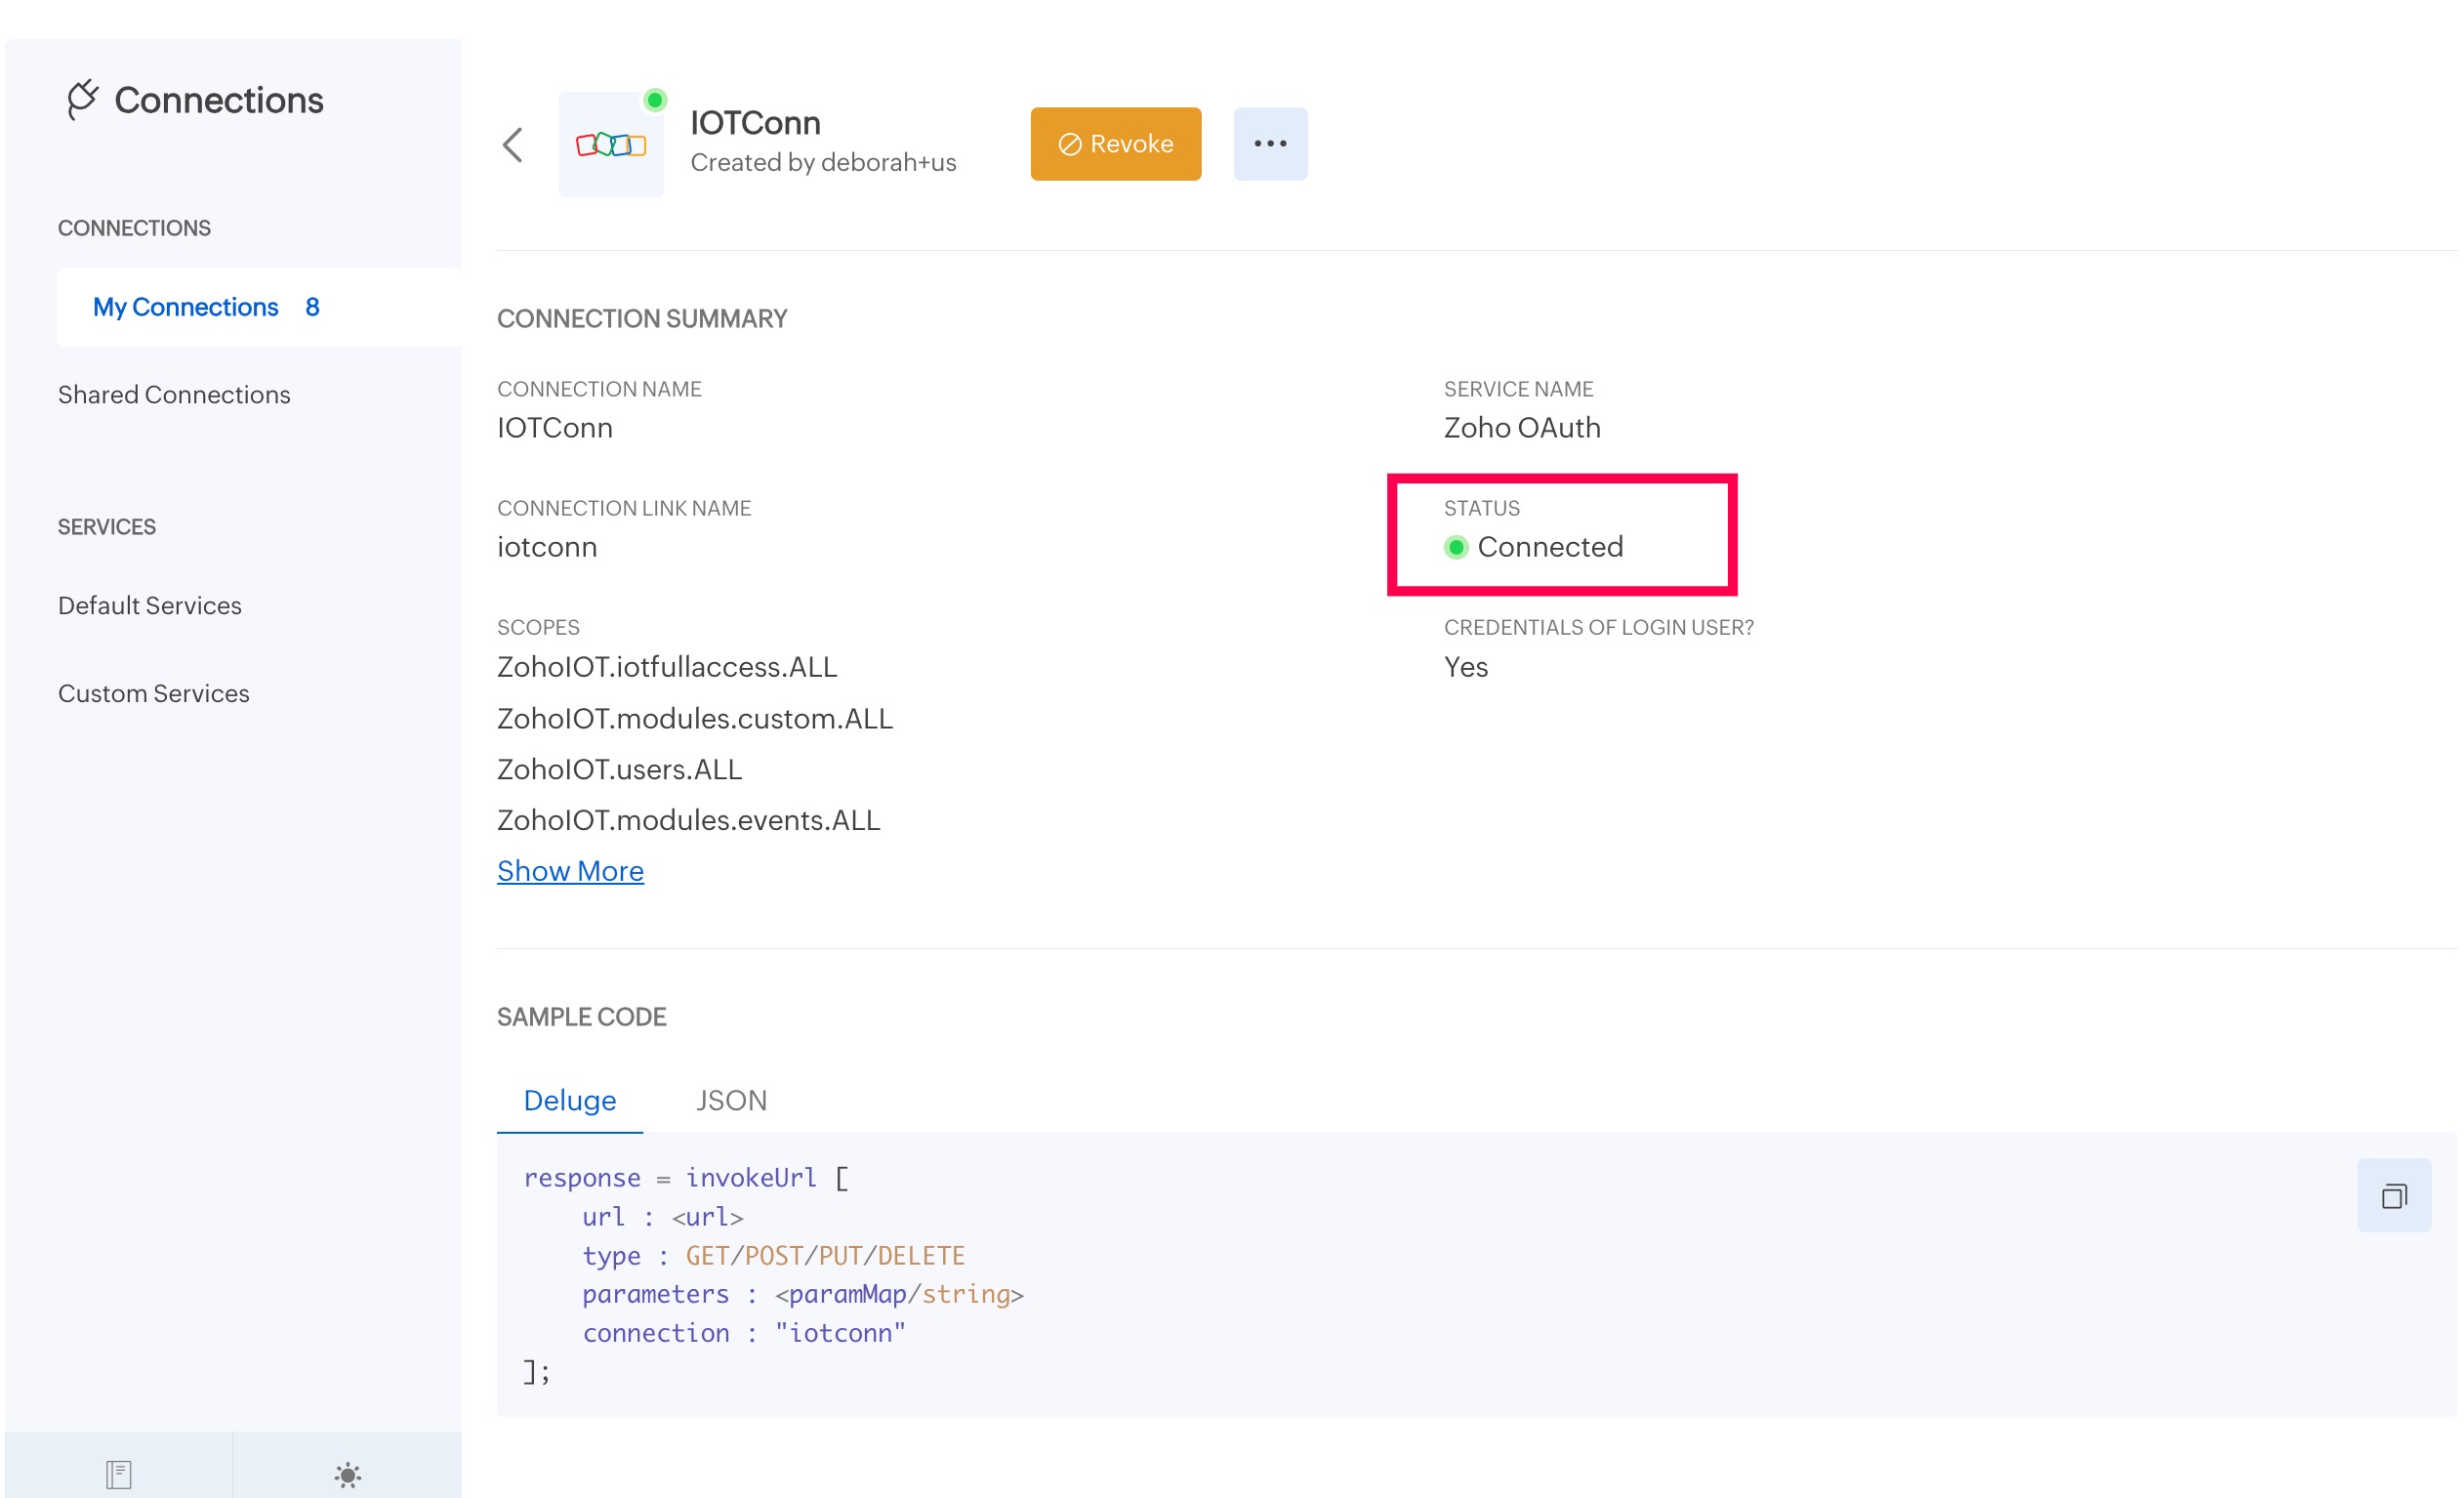Open Default Services section
The width and height of the screenshot is (2464, 1498).
coord(150,606)
